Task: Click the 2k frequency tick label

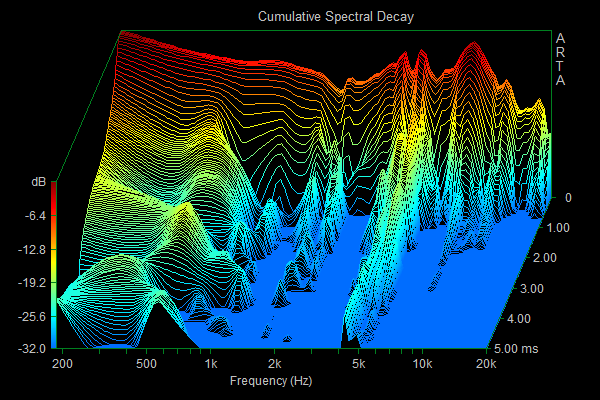Action: (275, 365)
